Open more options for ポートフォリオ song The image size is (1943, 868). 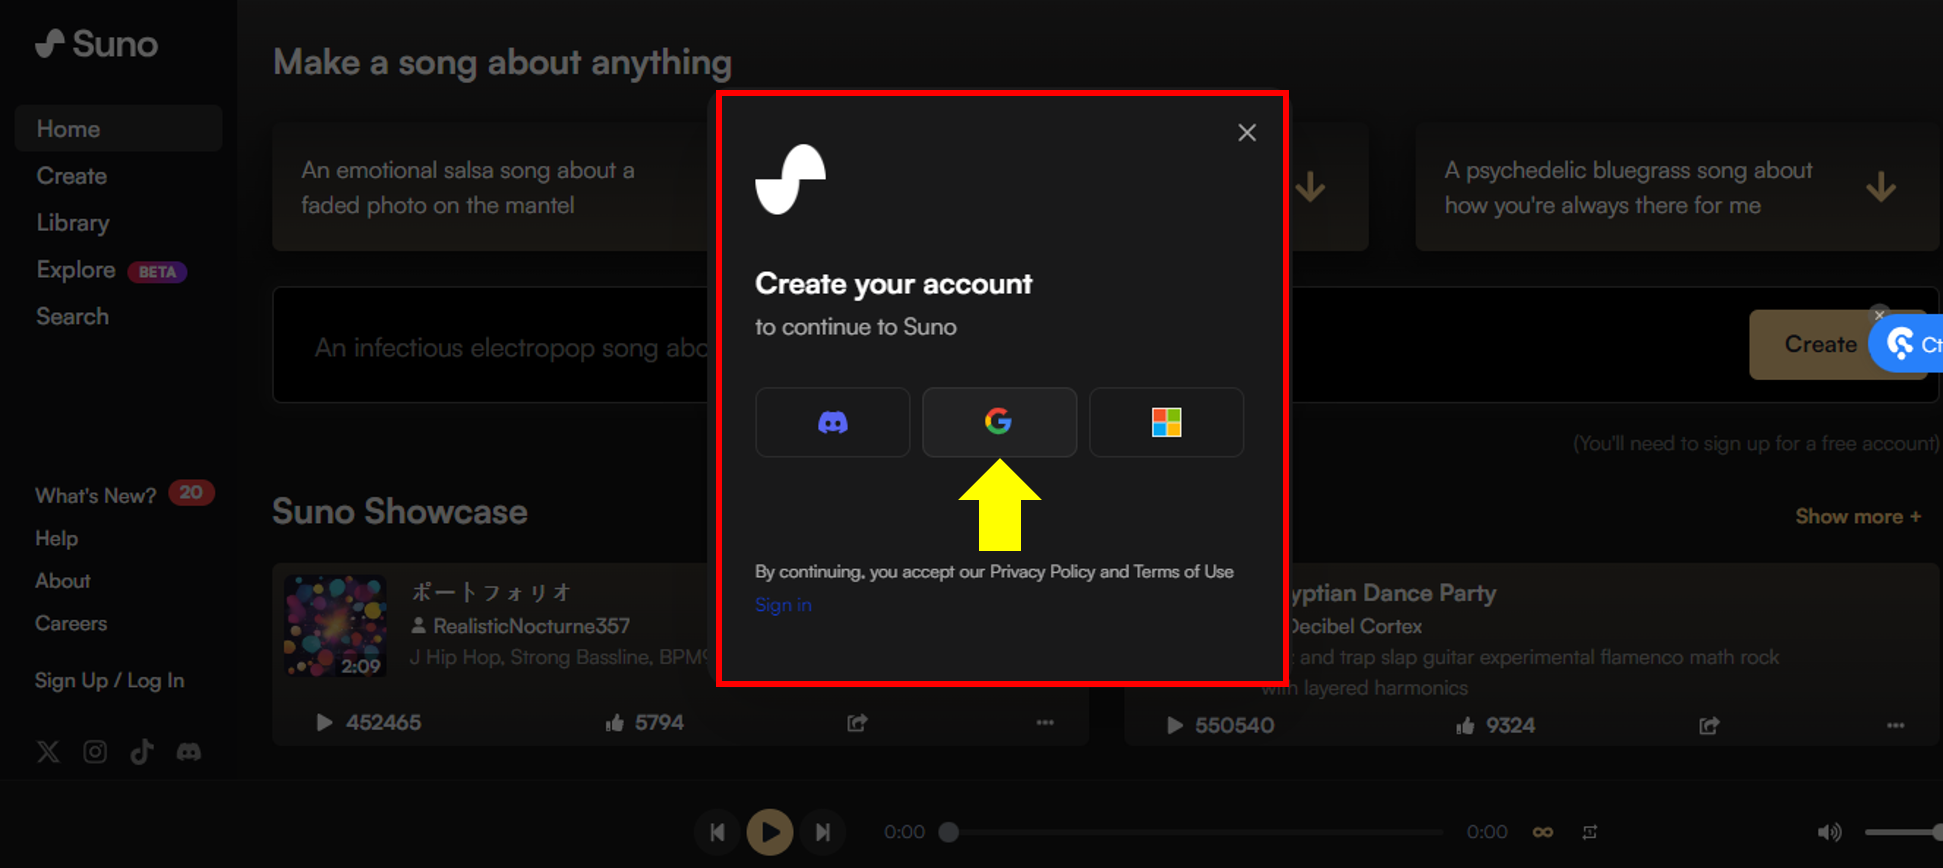pos(1045,722)
